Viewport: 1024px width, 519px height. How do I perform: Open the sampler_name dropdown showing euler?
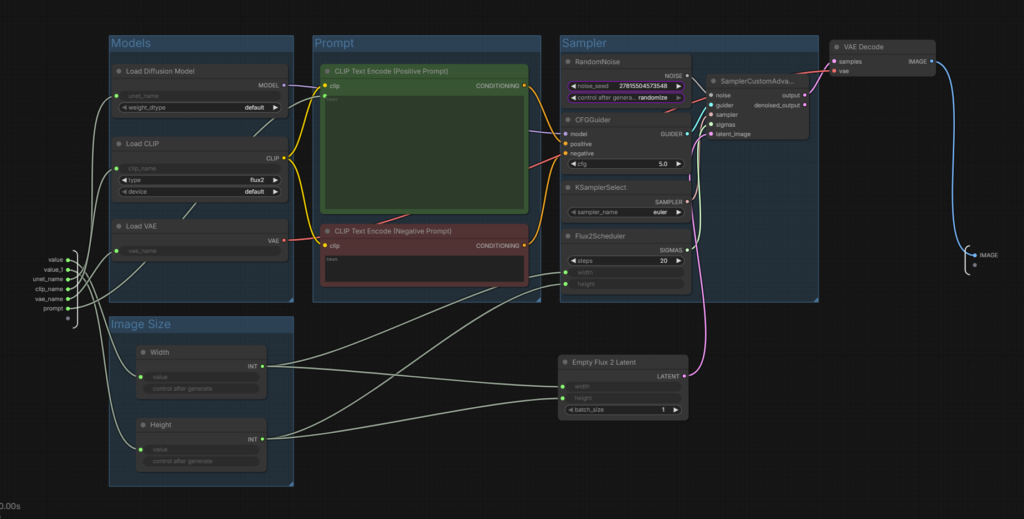626,212
